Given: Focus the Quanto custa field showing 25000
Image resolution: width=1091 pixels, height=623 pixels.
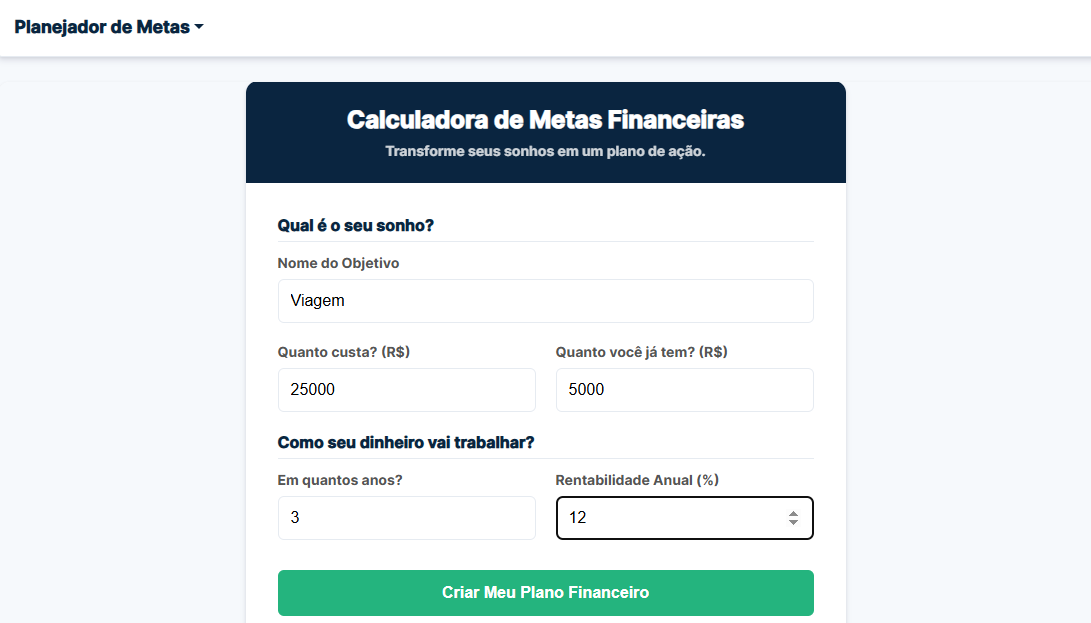Looking at the screenshot, I should coord(406,390).
